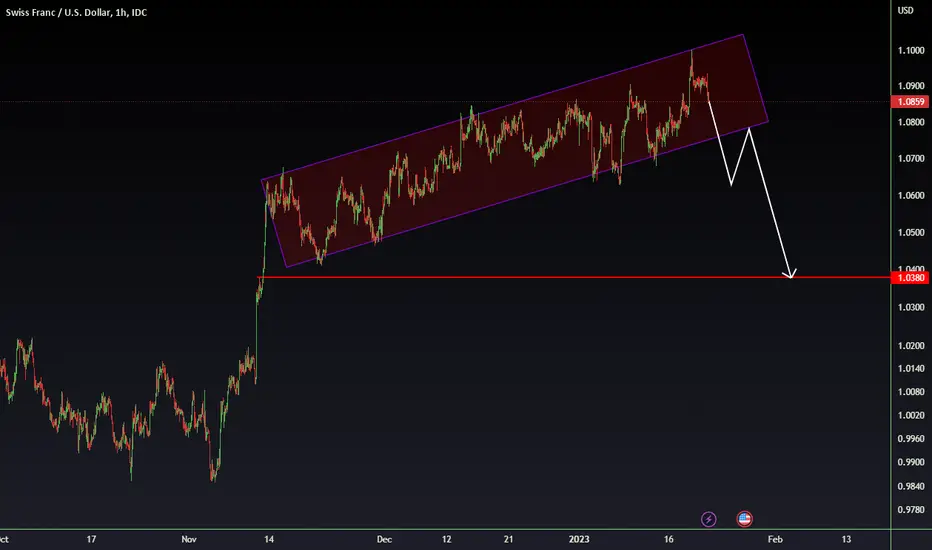932x550 pixels.
Task: Click the 21 date label on the time axis
Action: [x=508, y=539]
